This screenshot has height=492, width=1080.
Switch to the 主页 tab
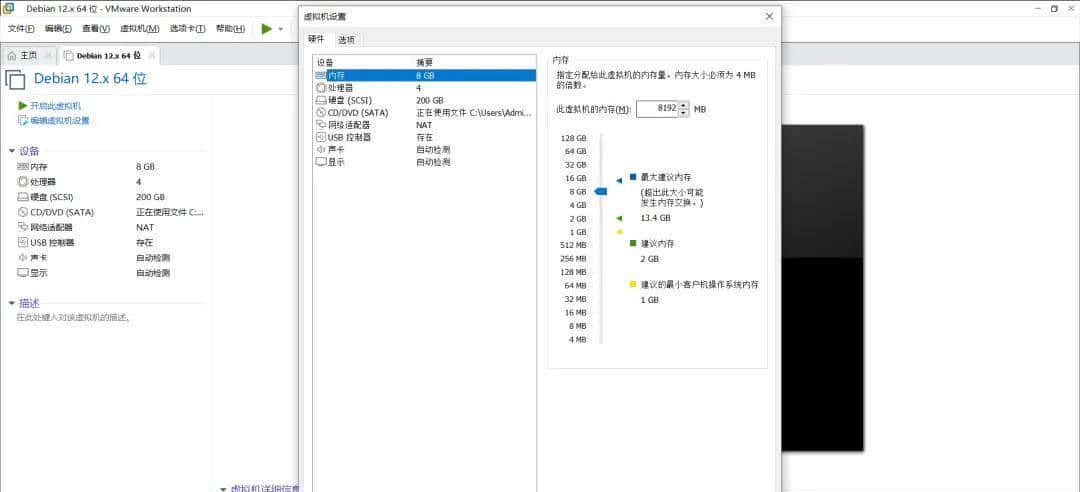pyautogui.click(x=29, y=55)
